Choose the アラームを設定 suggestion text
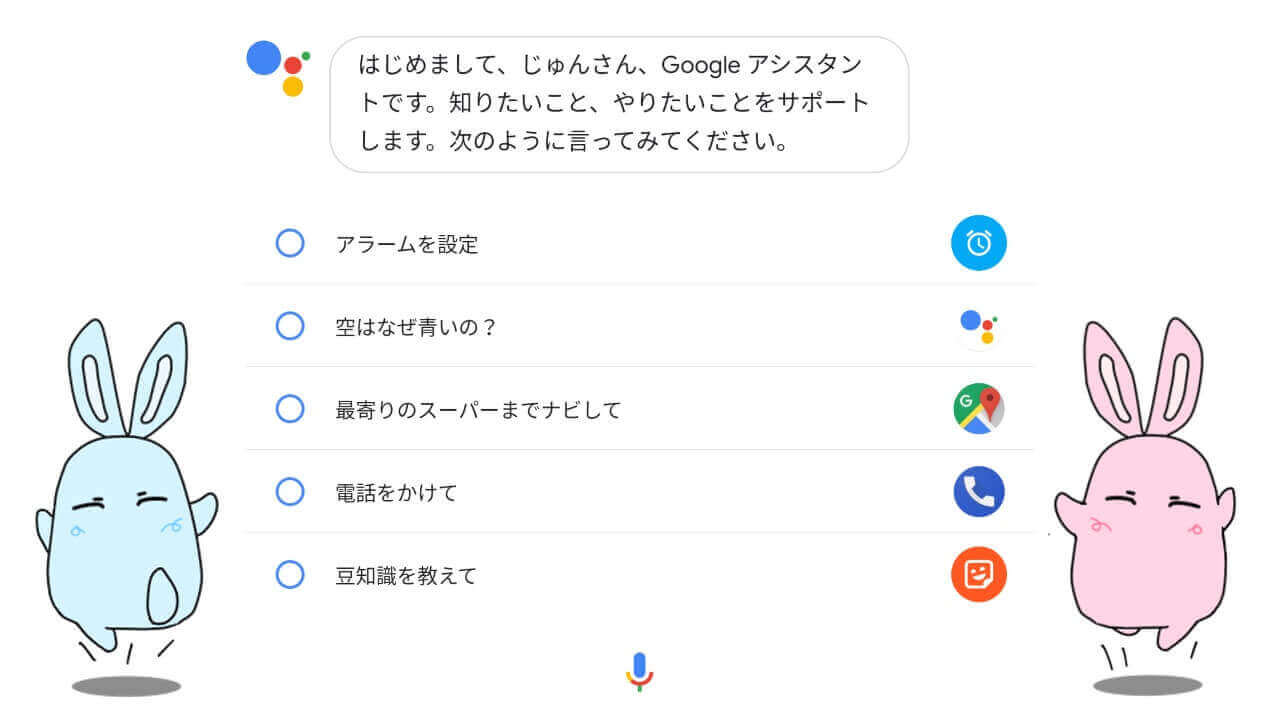Image resolution: width=1280 pixels, height=720 pixels. (x=407, y=244)
